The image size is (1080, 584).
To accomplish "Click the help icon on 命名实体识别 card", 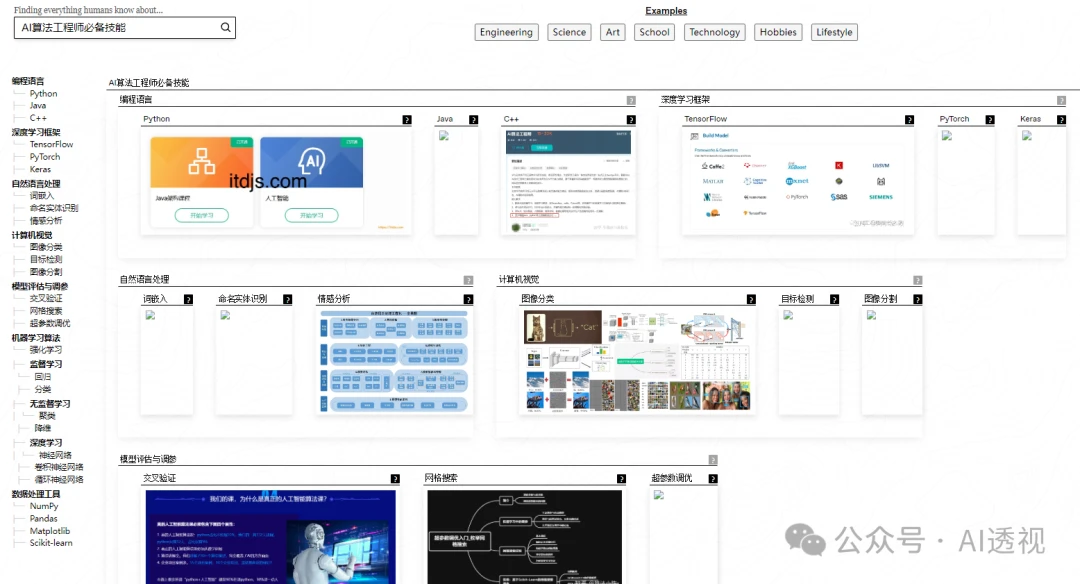I will pos(288,300).
